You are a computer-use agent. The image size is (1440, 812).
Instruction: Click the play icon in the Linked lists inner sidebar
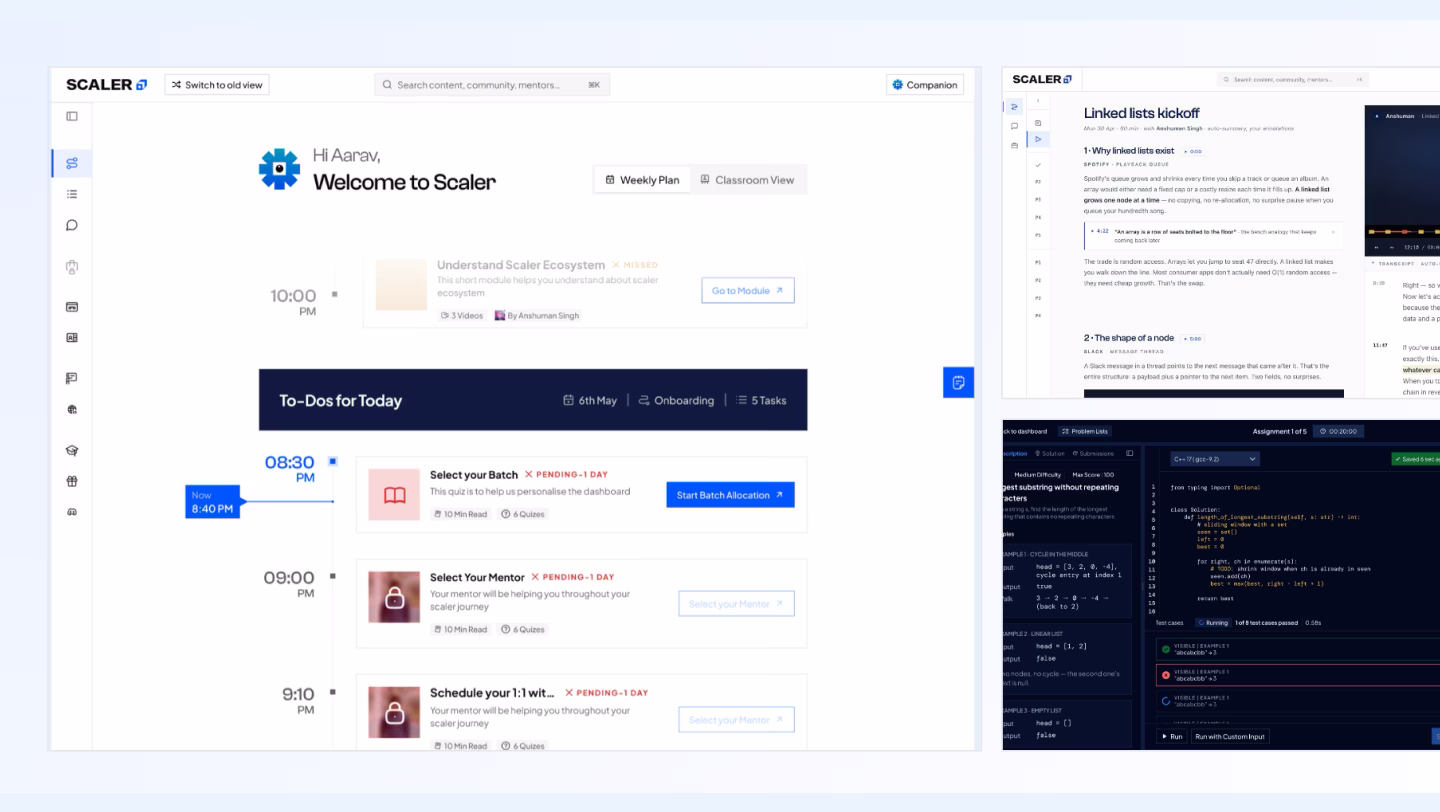click(1038, 139)
